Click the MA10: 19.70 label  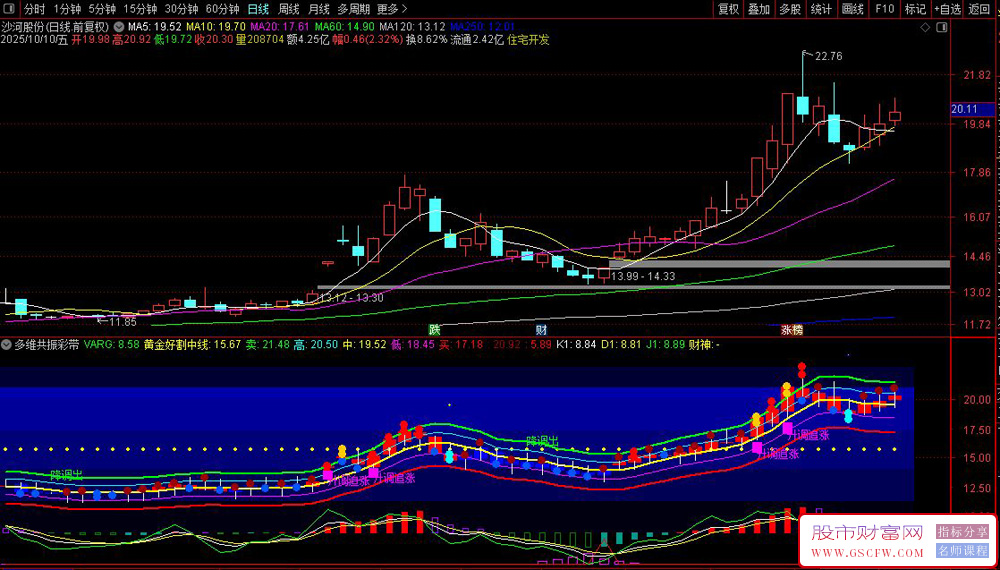(216, 27)
